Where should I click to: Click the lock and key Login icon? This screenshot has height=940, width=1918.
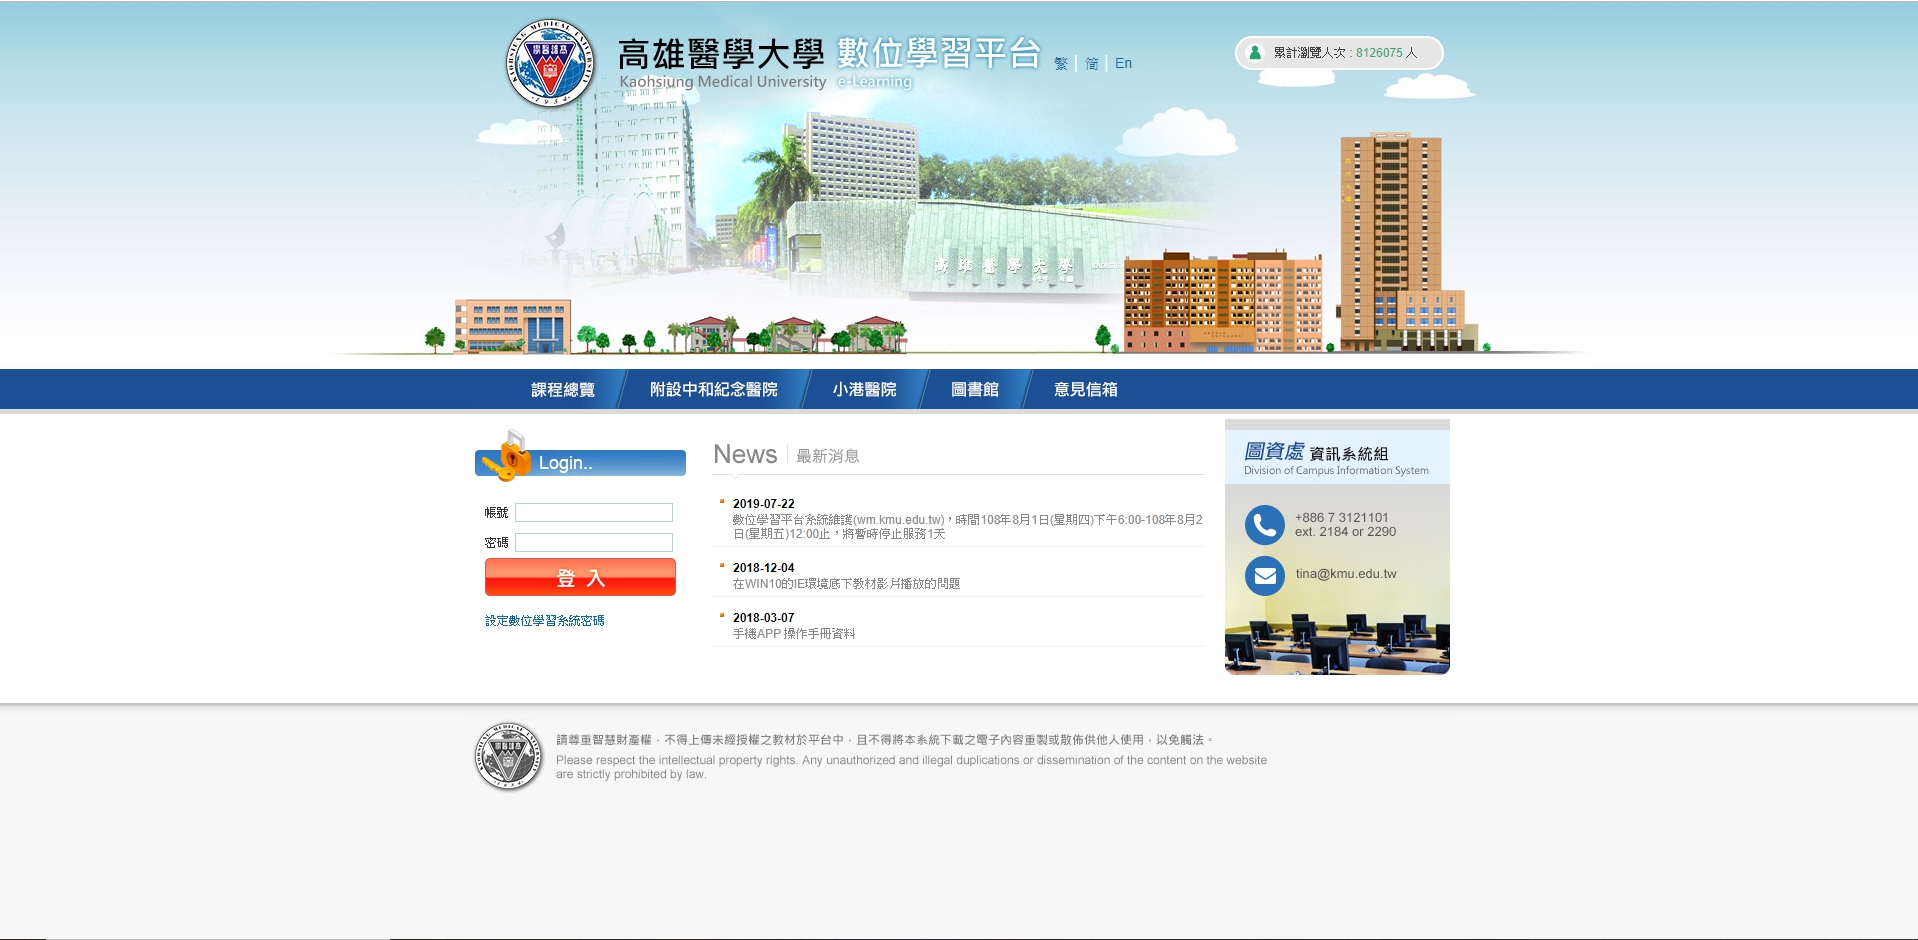pyautogui.click(x=508, y=456)
